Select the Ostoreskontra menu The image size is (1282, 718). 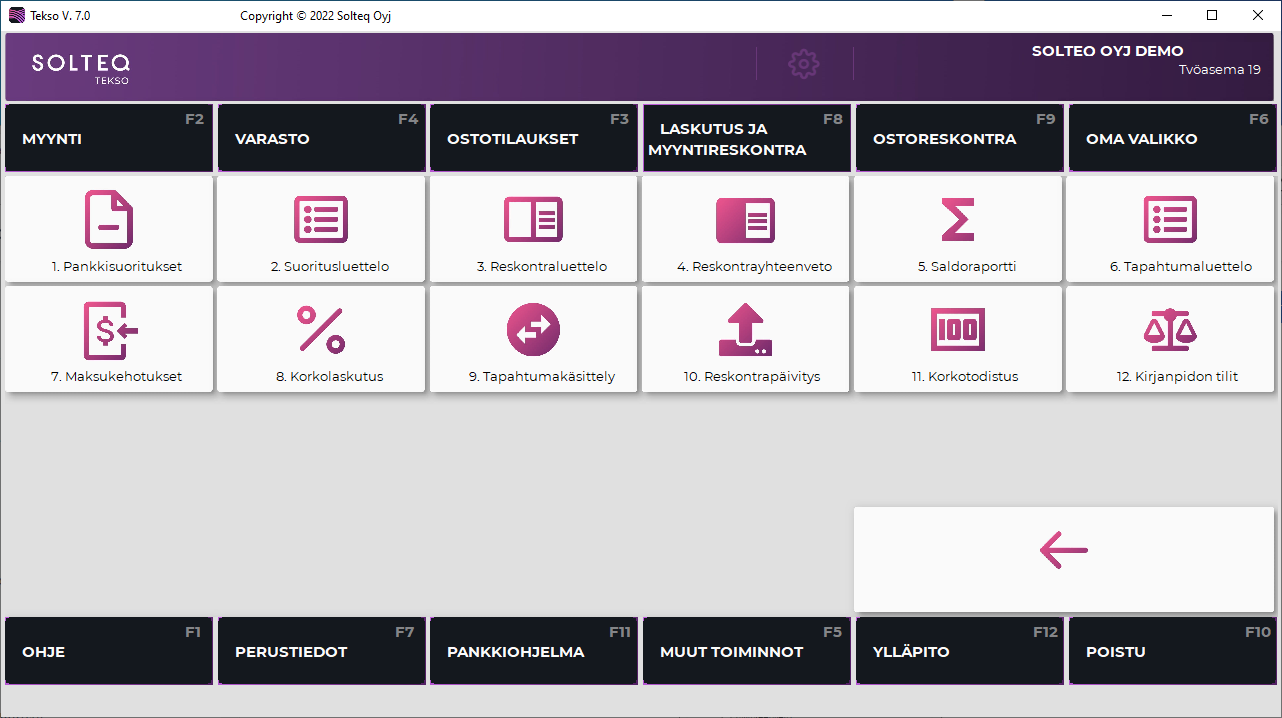959,139
